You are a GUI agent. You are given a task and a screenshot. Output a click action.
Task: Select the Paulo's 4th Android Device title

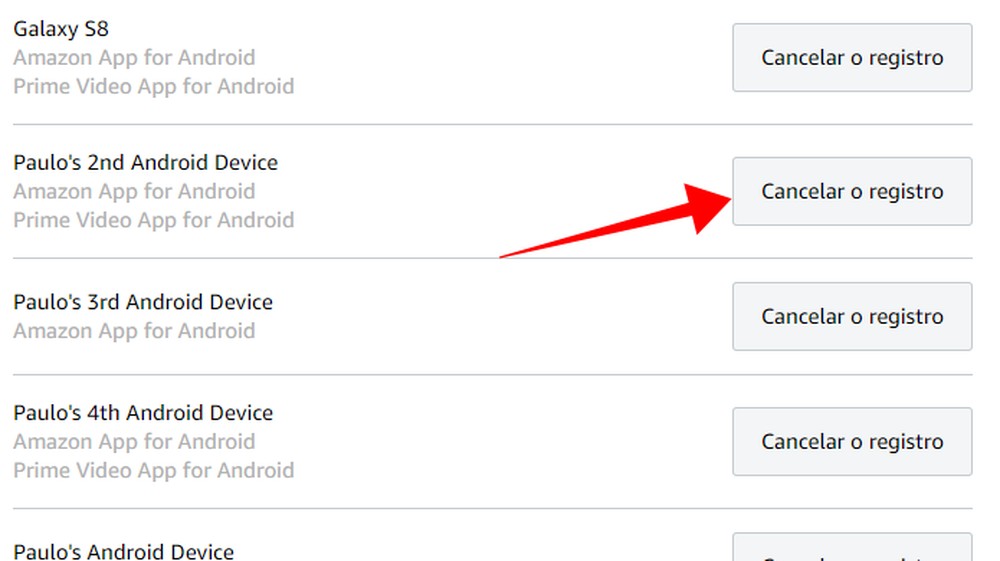pos(143,413)
